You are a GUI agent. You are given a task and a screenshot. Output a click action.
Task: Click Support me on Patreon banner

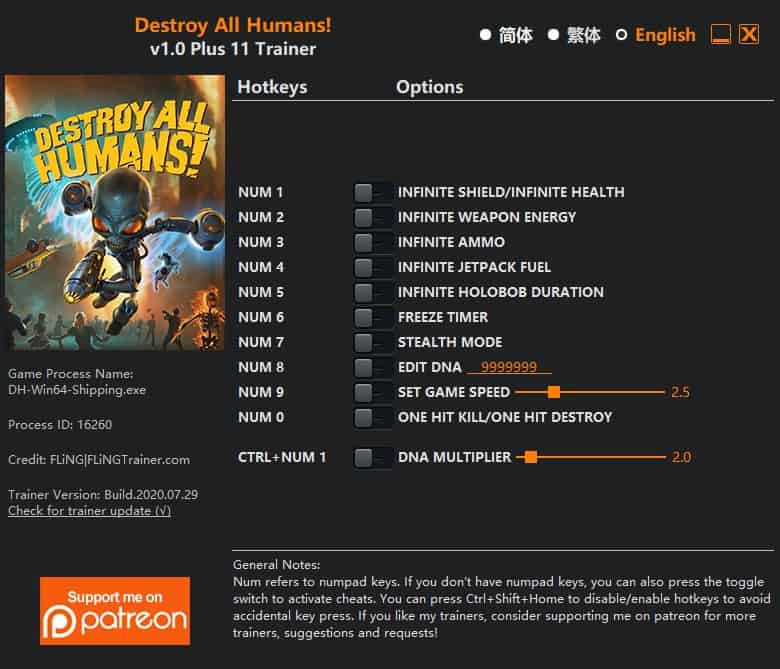[115, 611]
